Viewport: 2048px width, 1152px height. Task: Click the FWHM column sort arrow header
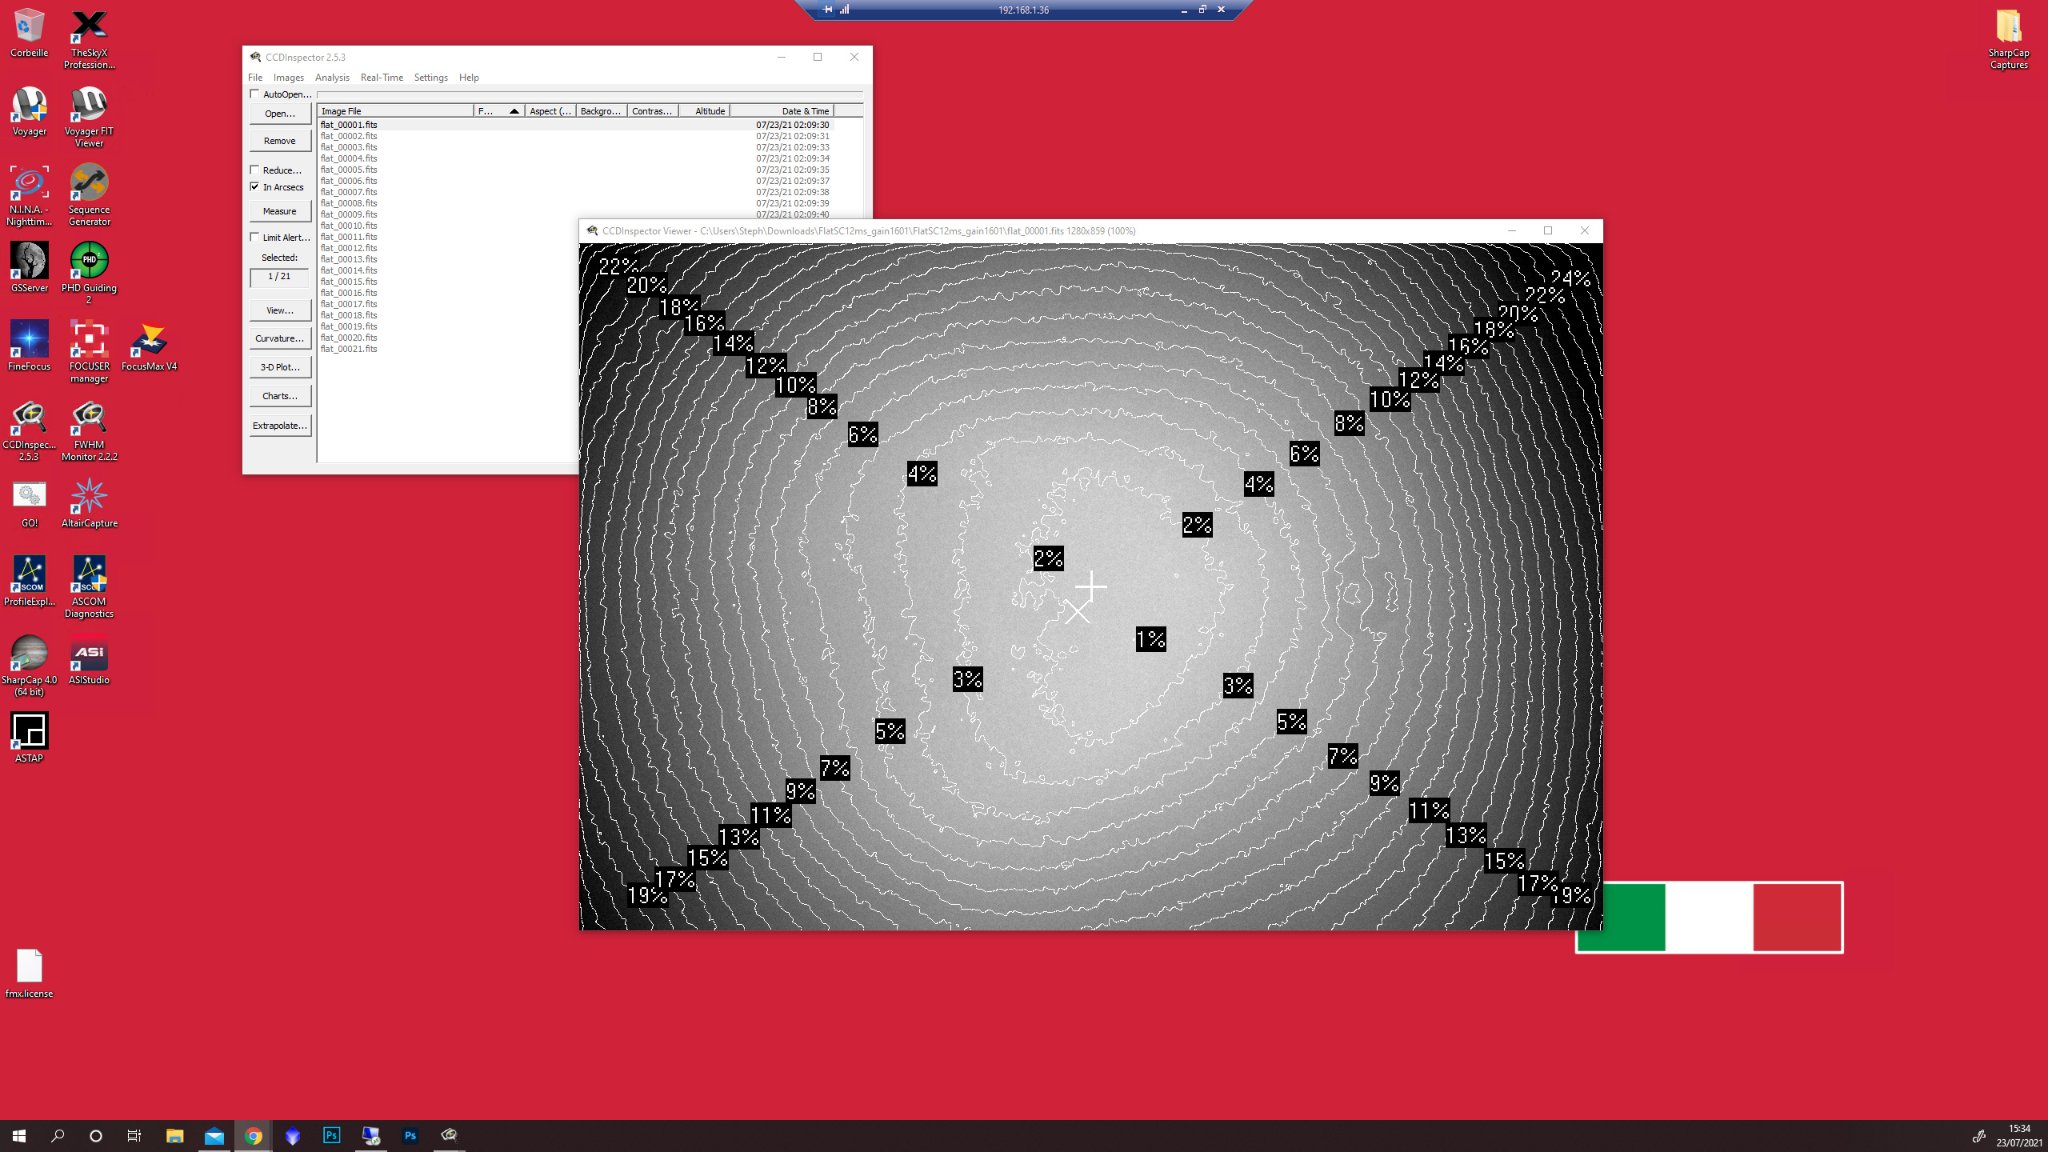499,111
